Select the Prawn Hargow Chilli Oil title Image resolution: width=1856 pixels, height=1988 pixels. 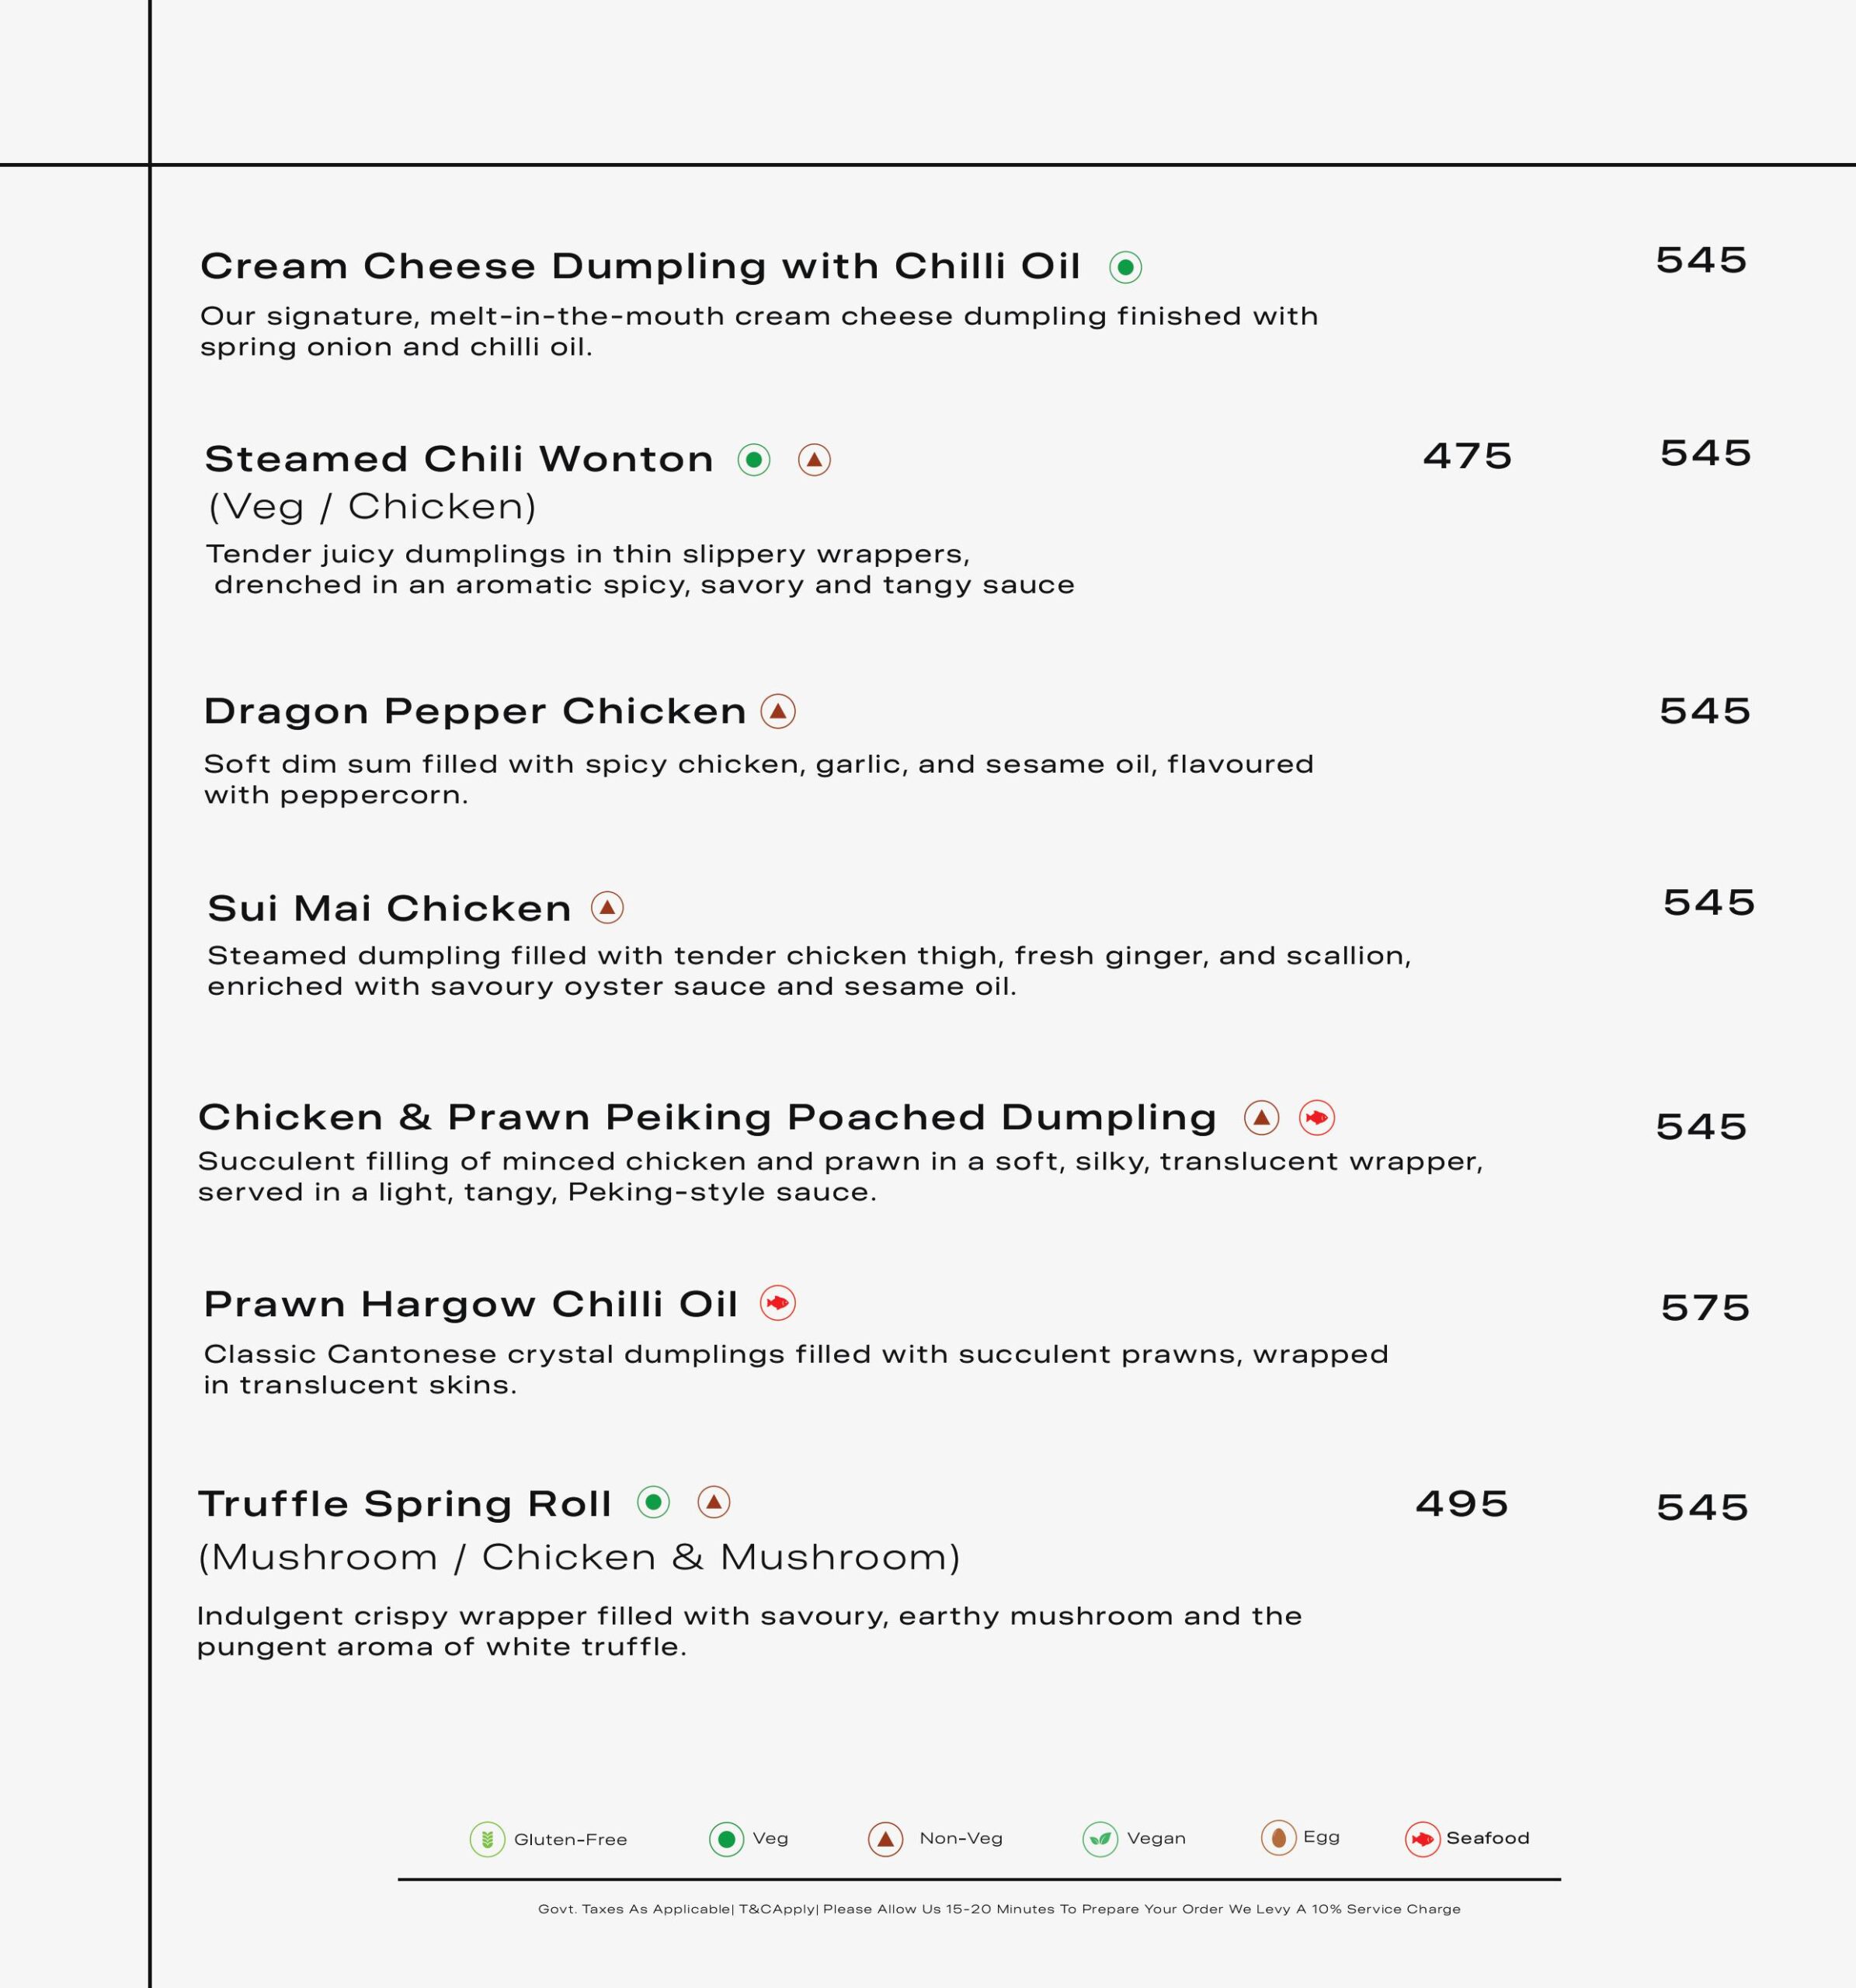pyautogui.click(x=470, y=1305)
